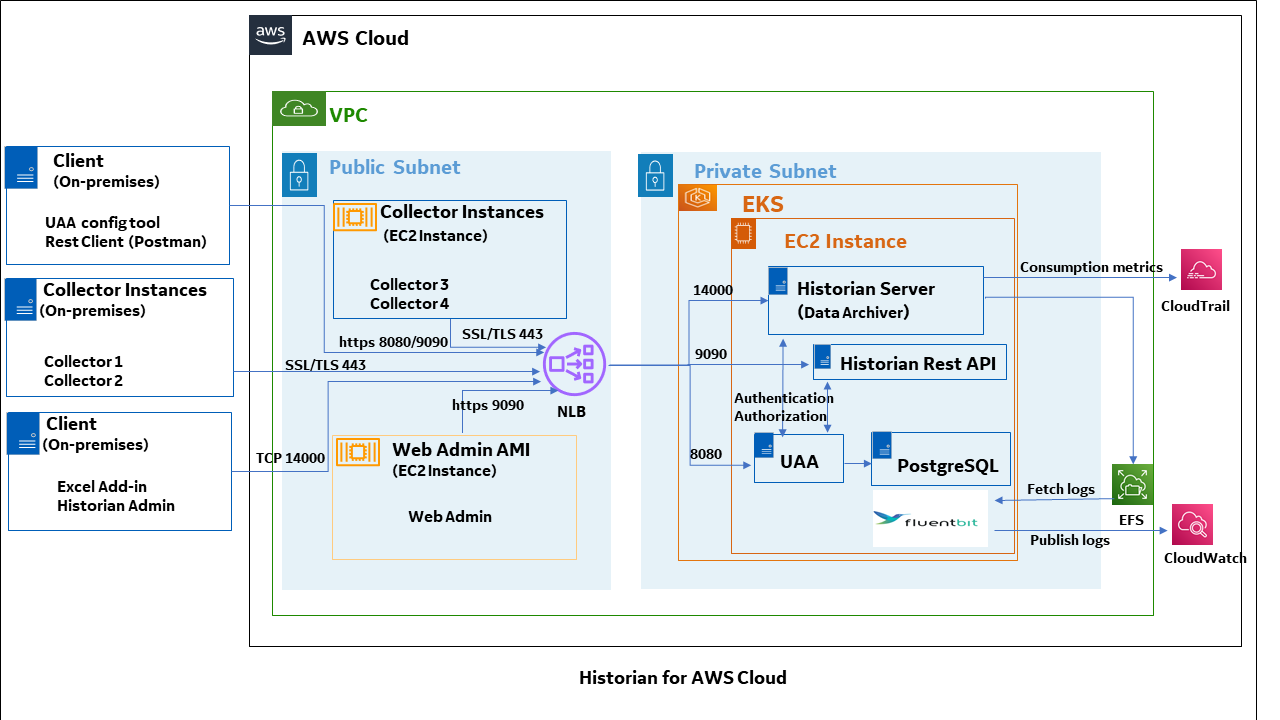Screen dimensions: 1280x720
Task: Click the "Historian Server" text
Action: [866, 289]
